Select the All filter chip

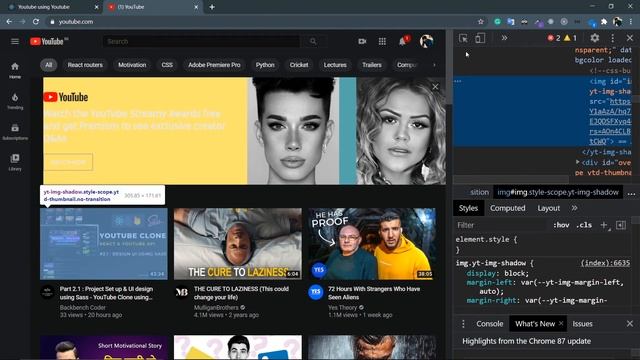click(x=49, y=65)
